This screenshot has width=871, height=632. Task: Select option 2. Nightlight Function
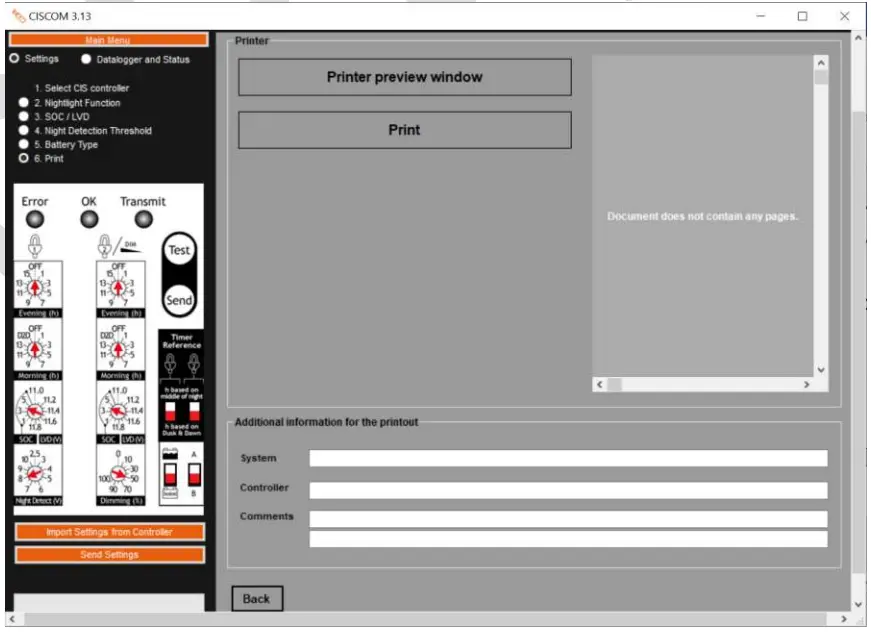point(25,104)
